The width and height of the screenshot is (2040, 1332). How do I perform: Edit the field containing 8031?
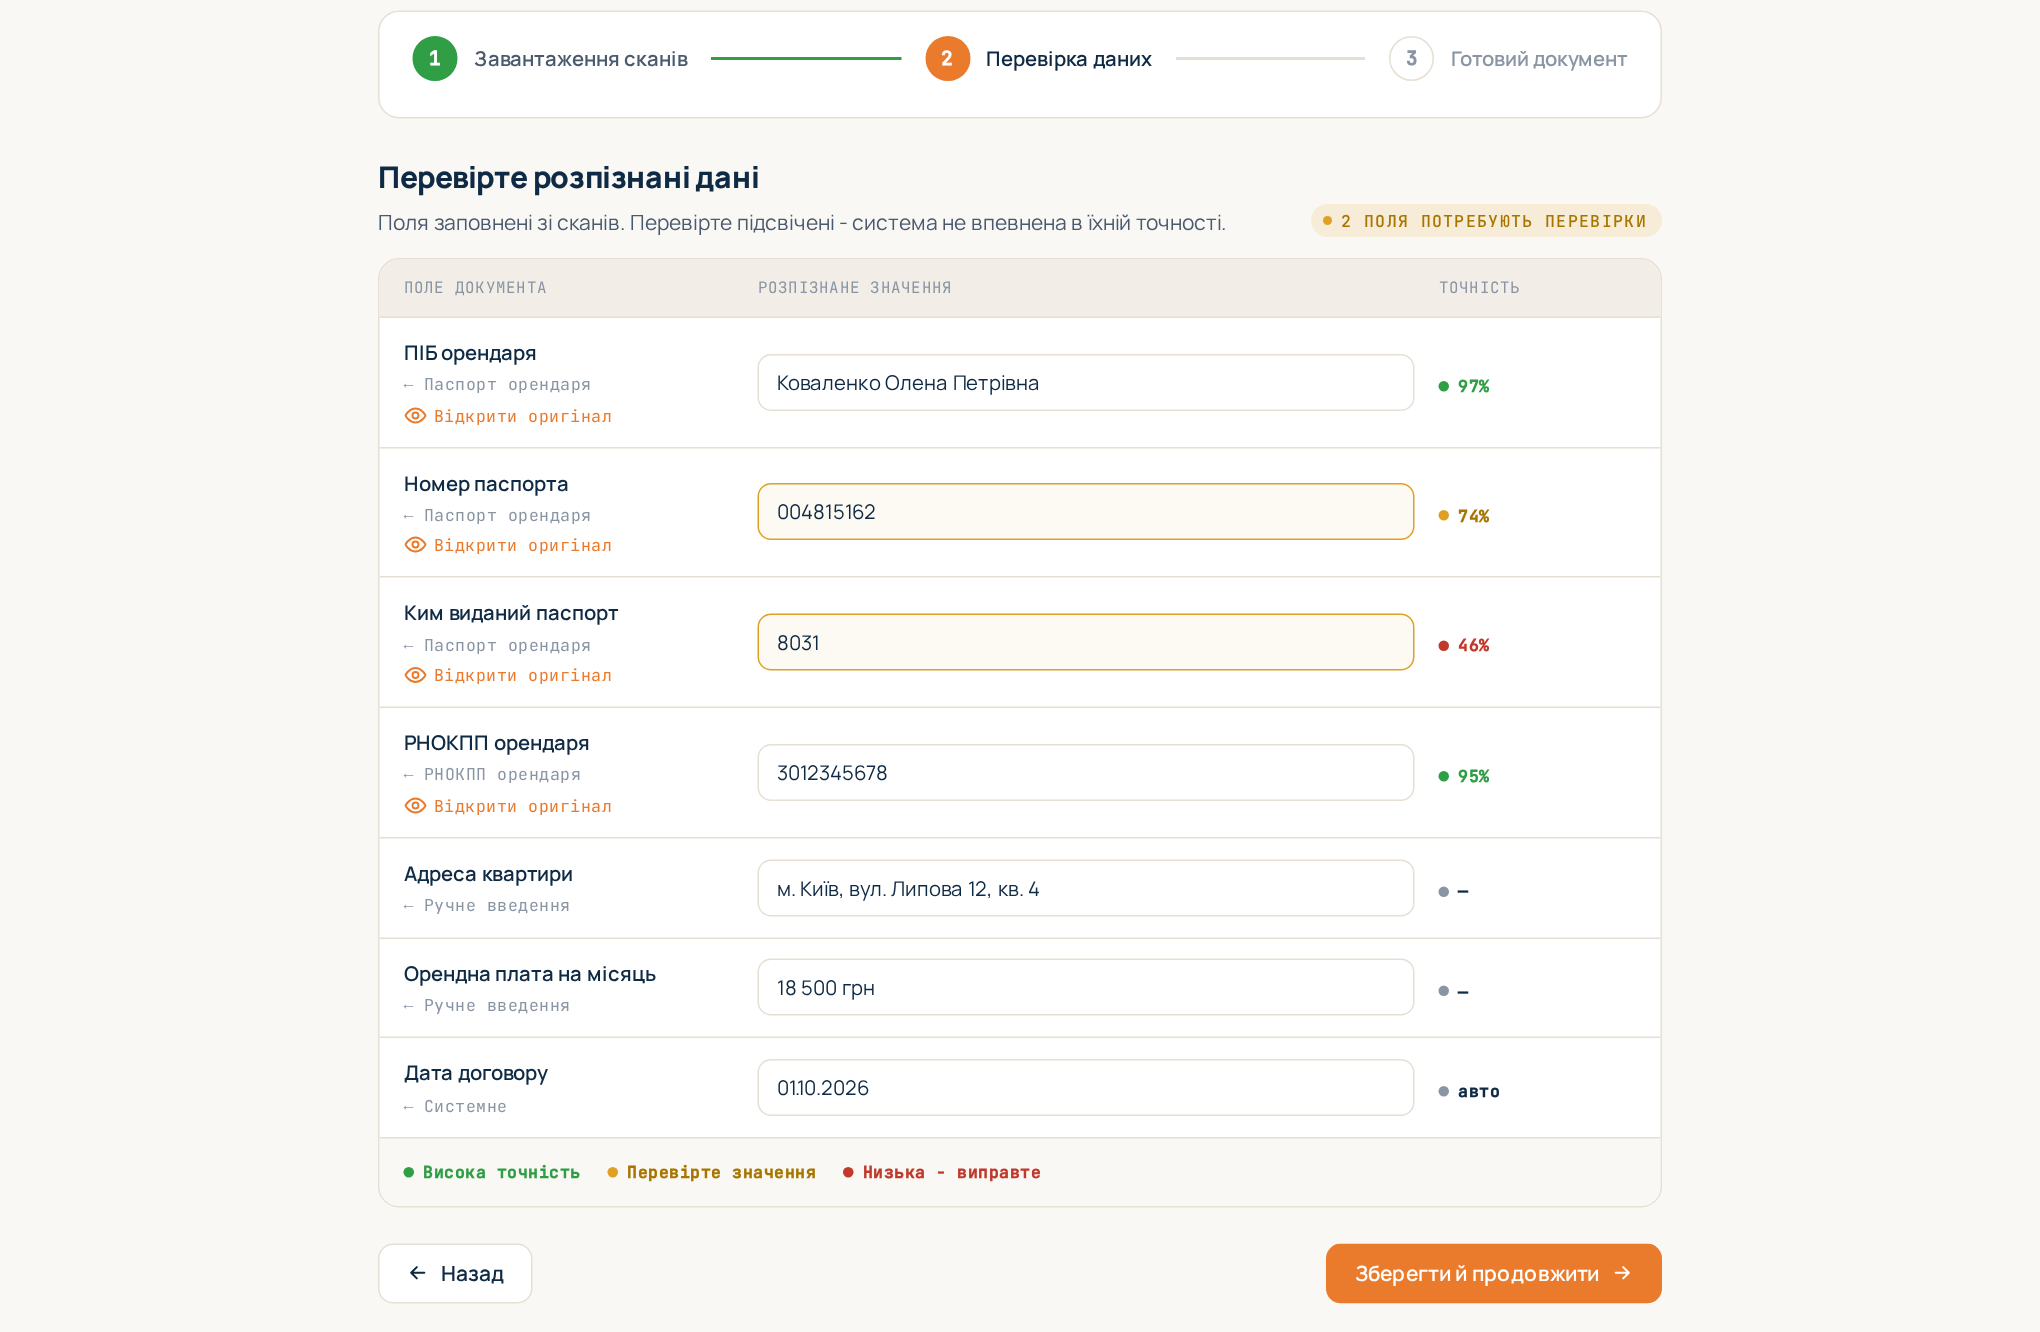tap(1085, 642)
